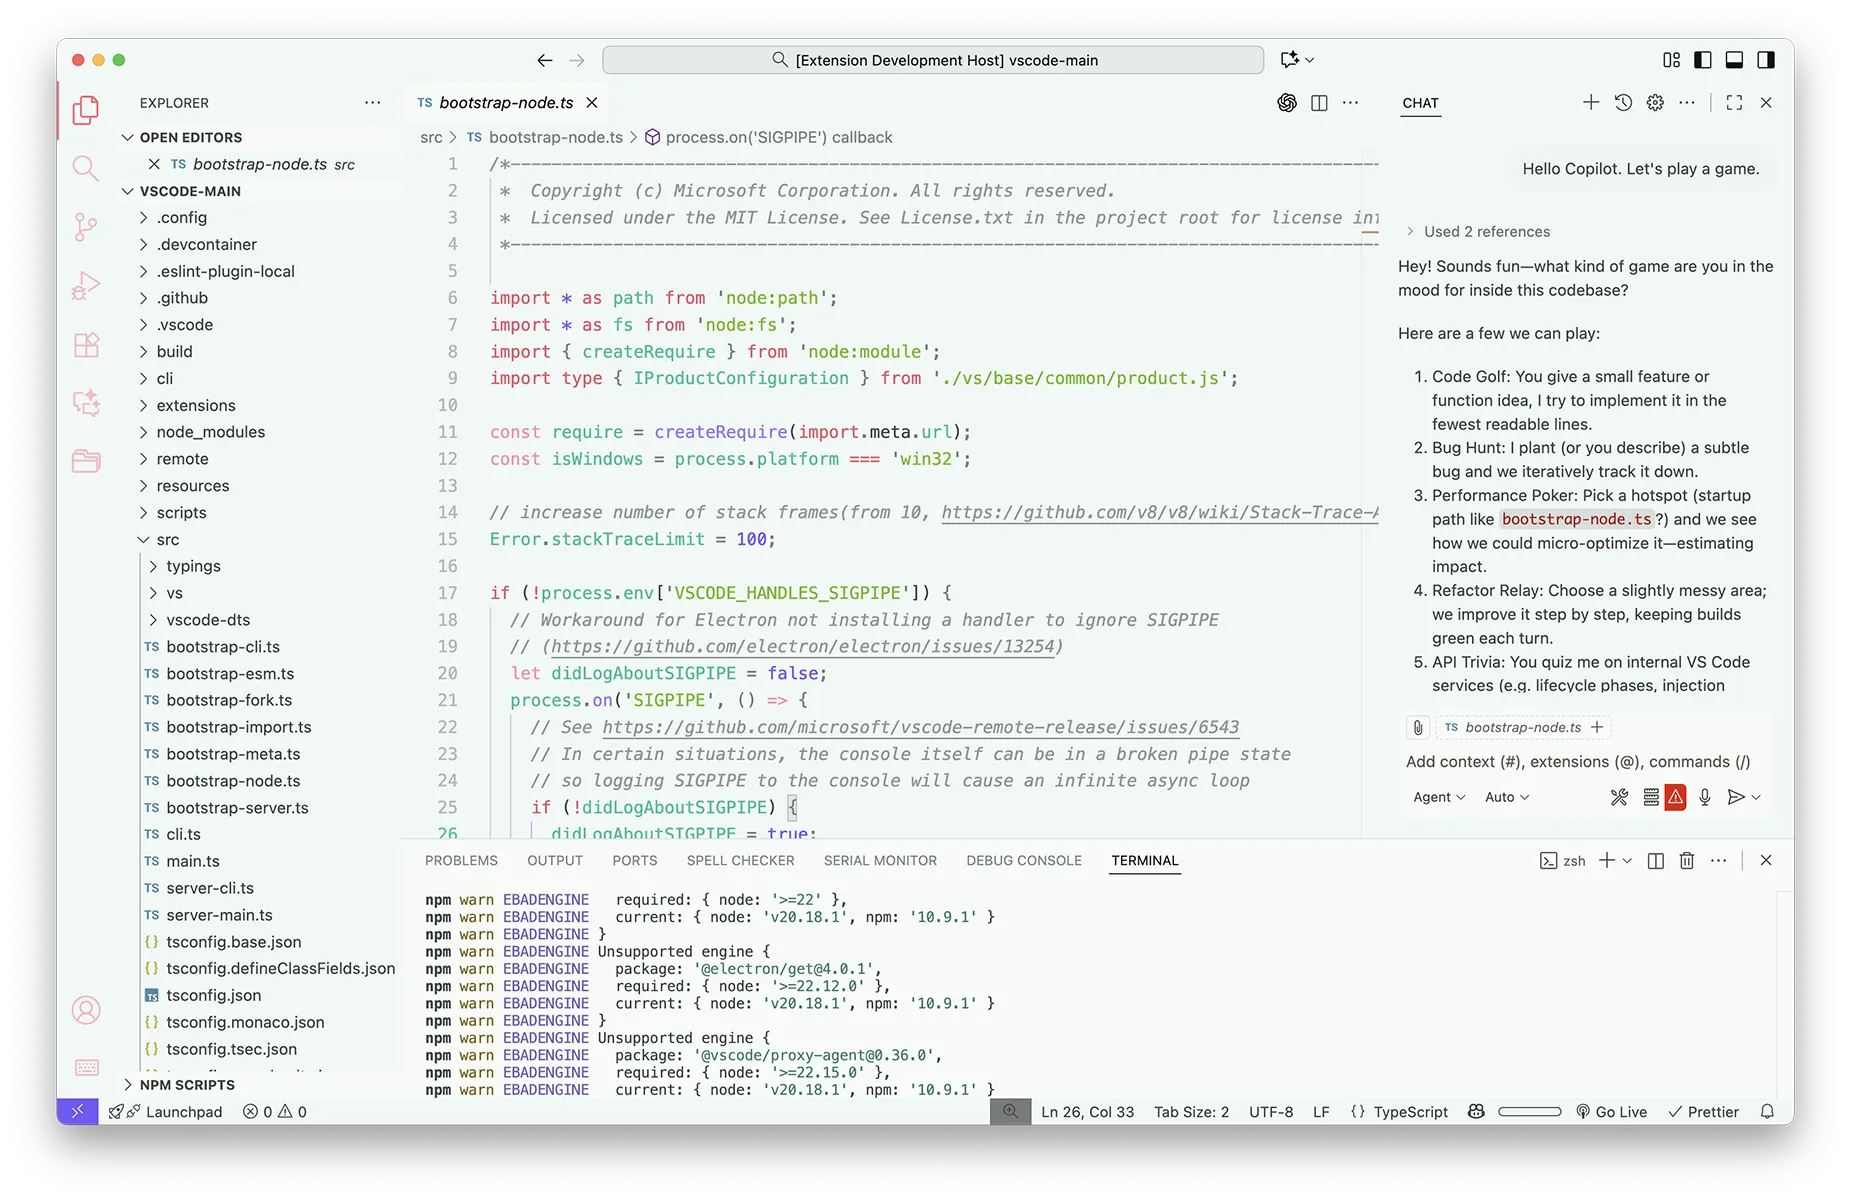The image size is (1851, 1200).
Task: Configure tools using the wrench icon in chat
Action: pos(1618,797)
